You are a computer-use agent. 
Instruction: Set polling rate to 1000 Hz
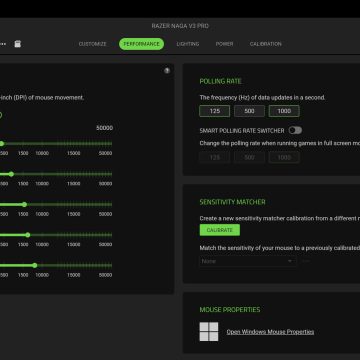pyautogui.click(x=284, y=111)
